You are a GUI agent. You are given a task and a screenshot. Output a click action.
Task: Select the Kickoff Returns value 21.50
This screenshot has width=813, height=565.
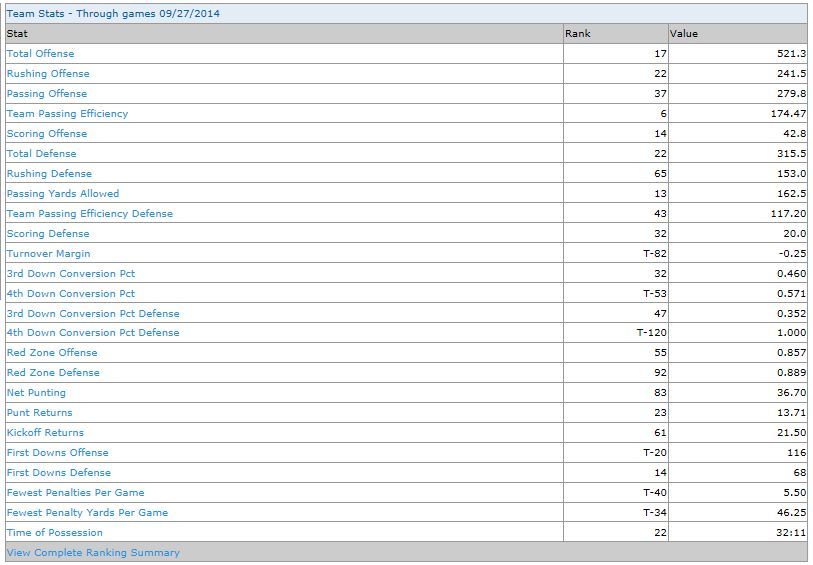coord(791,432)
